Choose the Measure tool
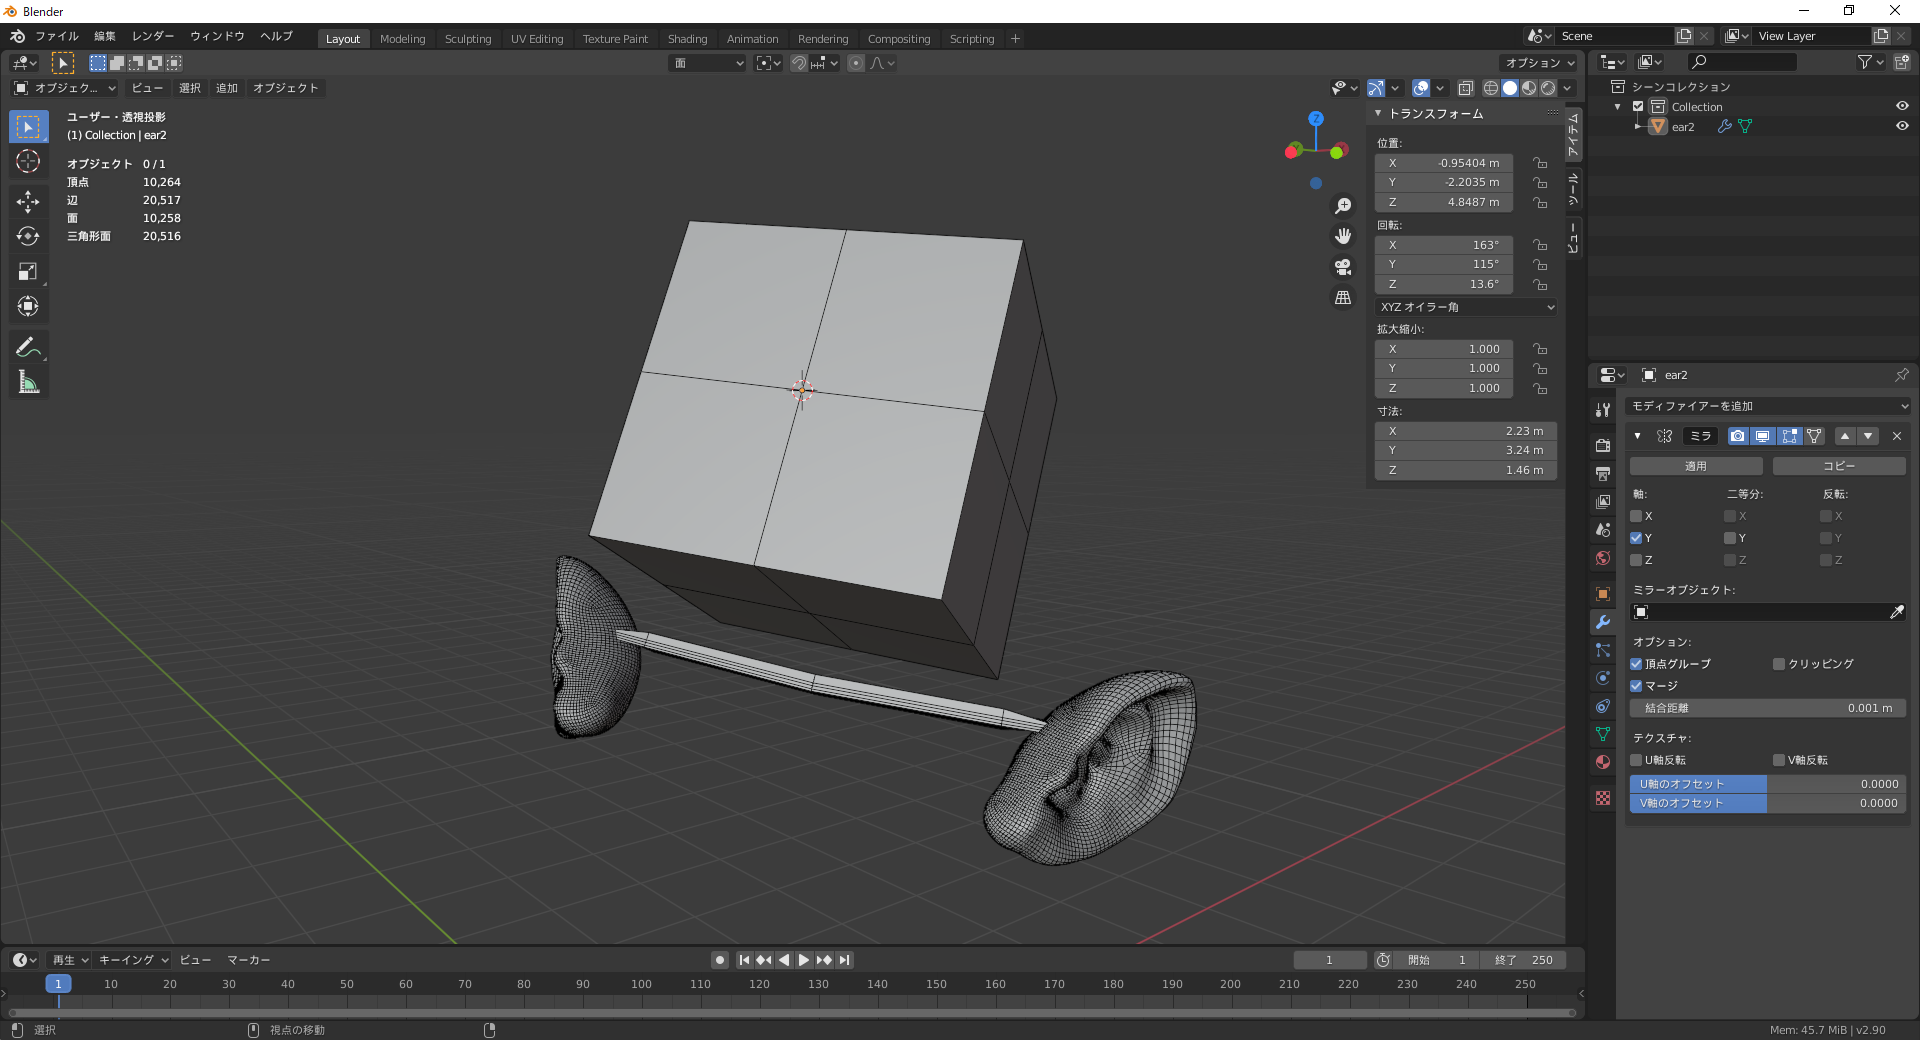Screen dimensions: 1920x1040 coord(28,382)
